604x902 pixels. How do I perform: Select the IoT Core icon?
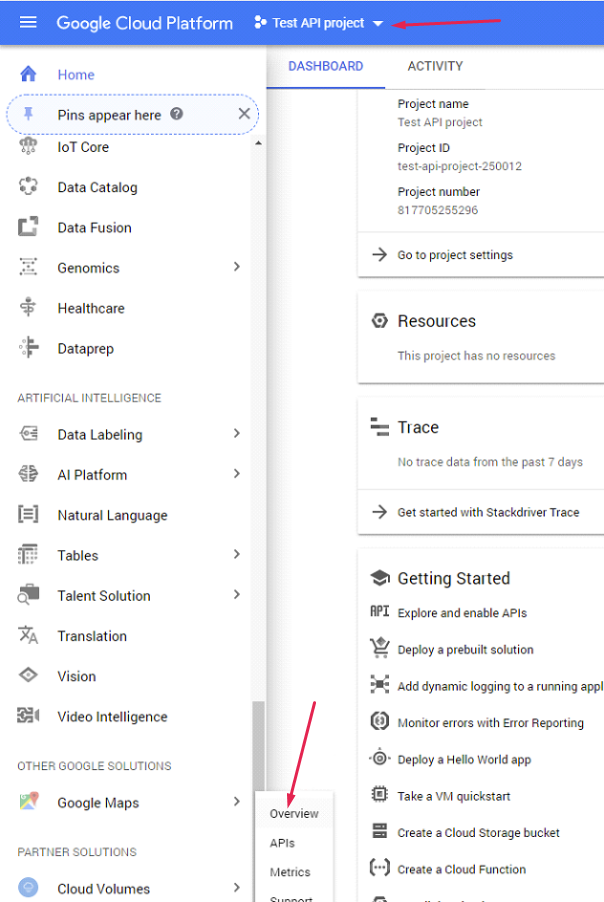(28, 147)
